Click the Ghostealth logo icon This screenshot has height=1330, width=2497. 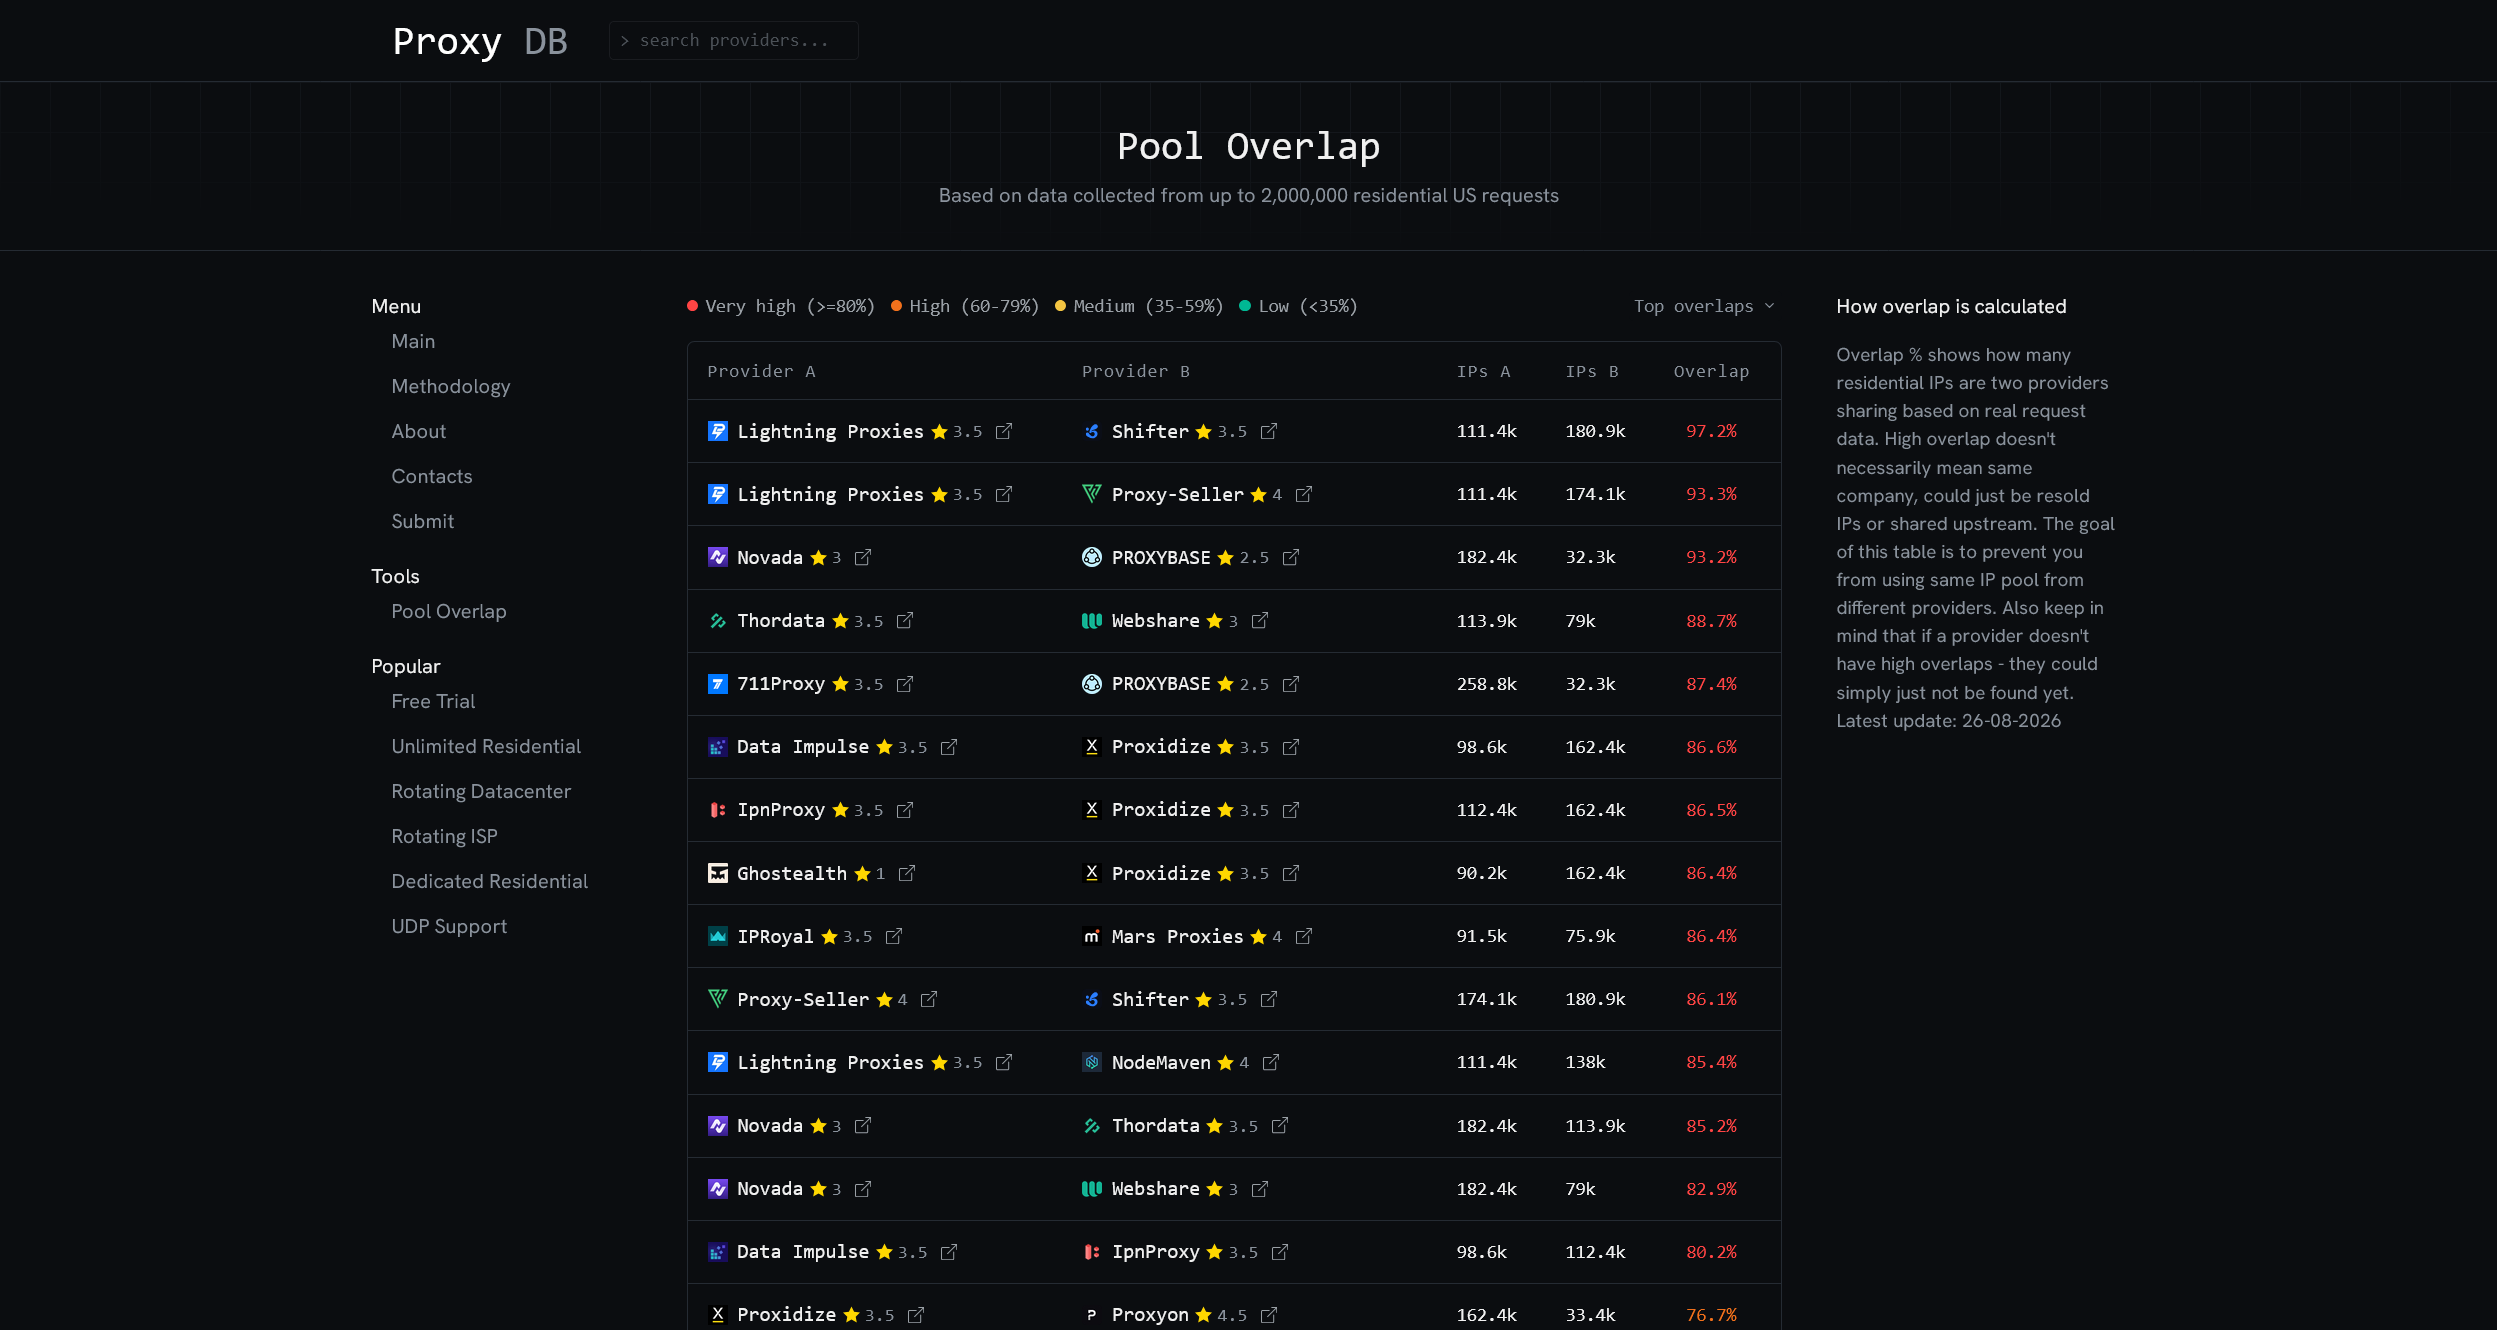(x=718, y=873)
